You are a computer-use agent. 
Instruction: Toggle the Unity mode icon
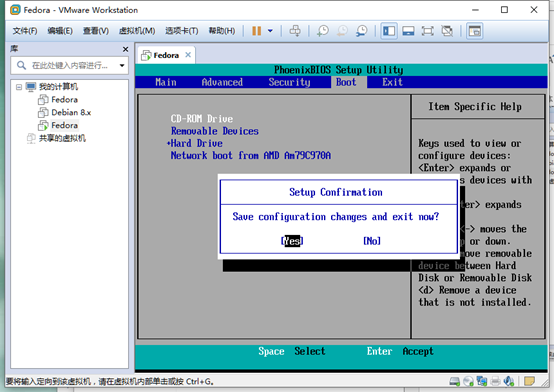(x=447, y=31)
